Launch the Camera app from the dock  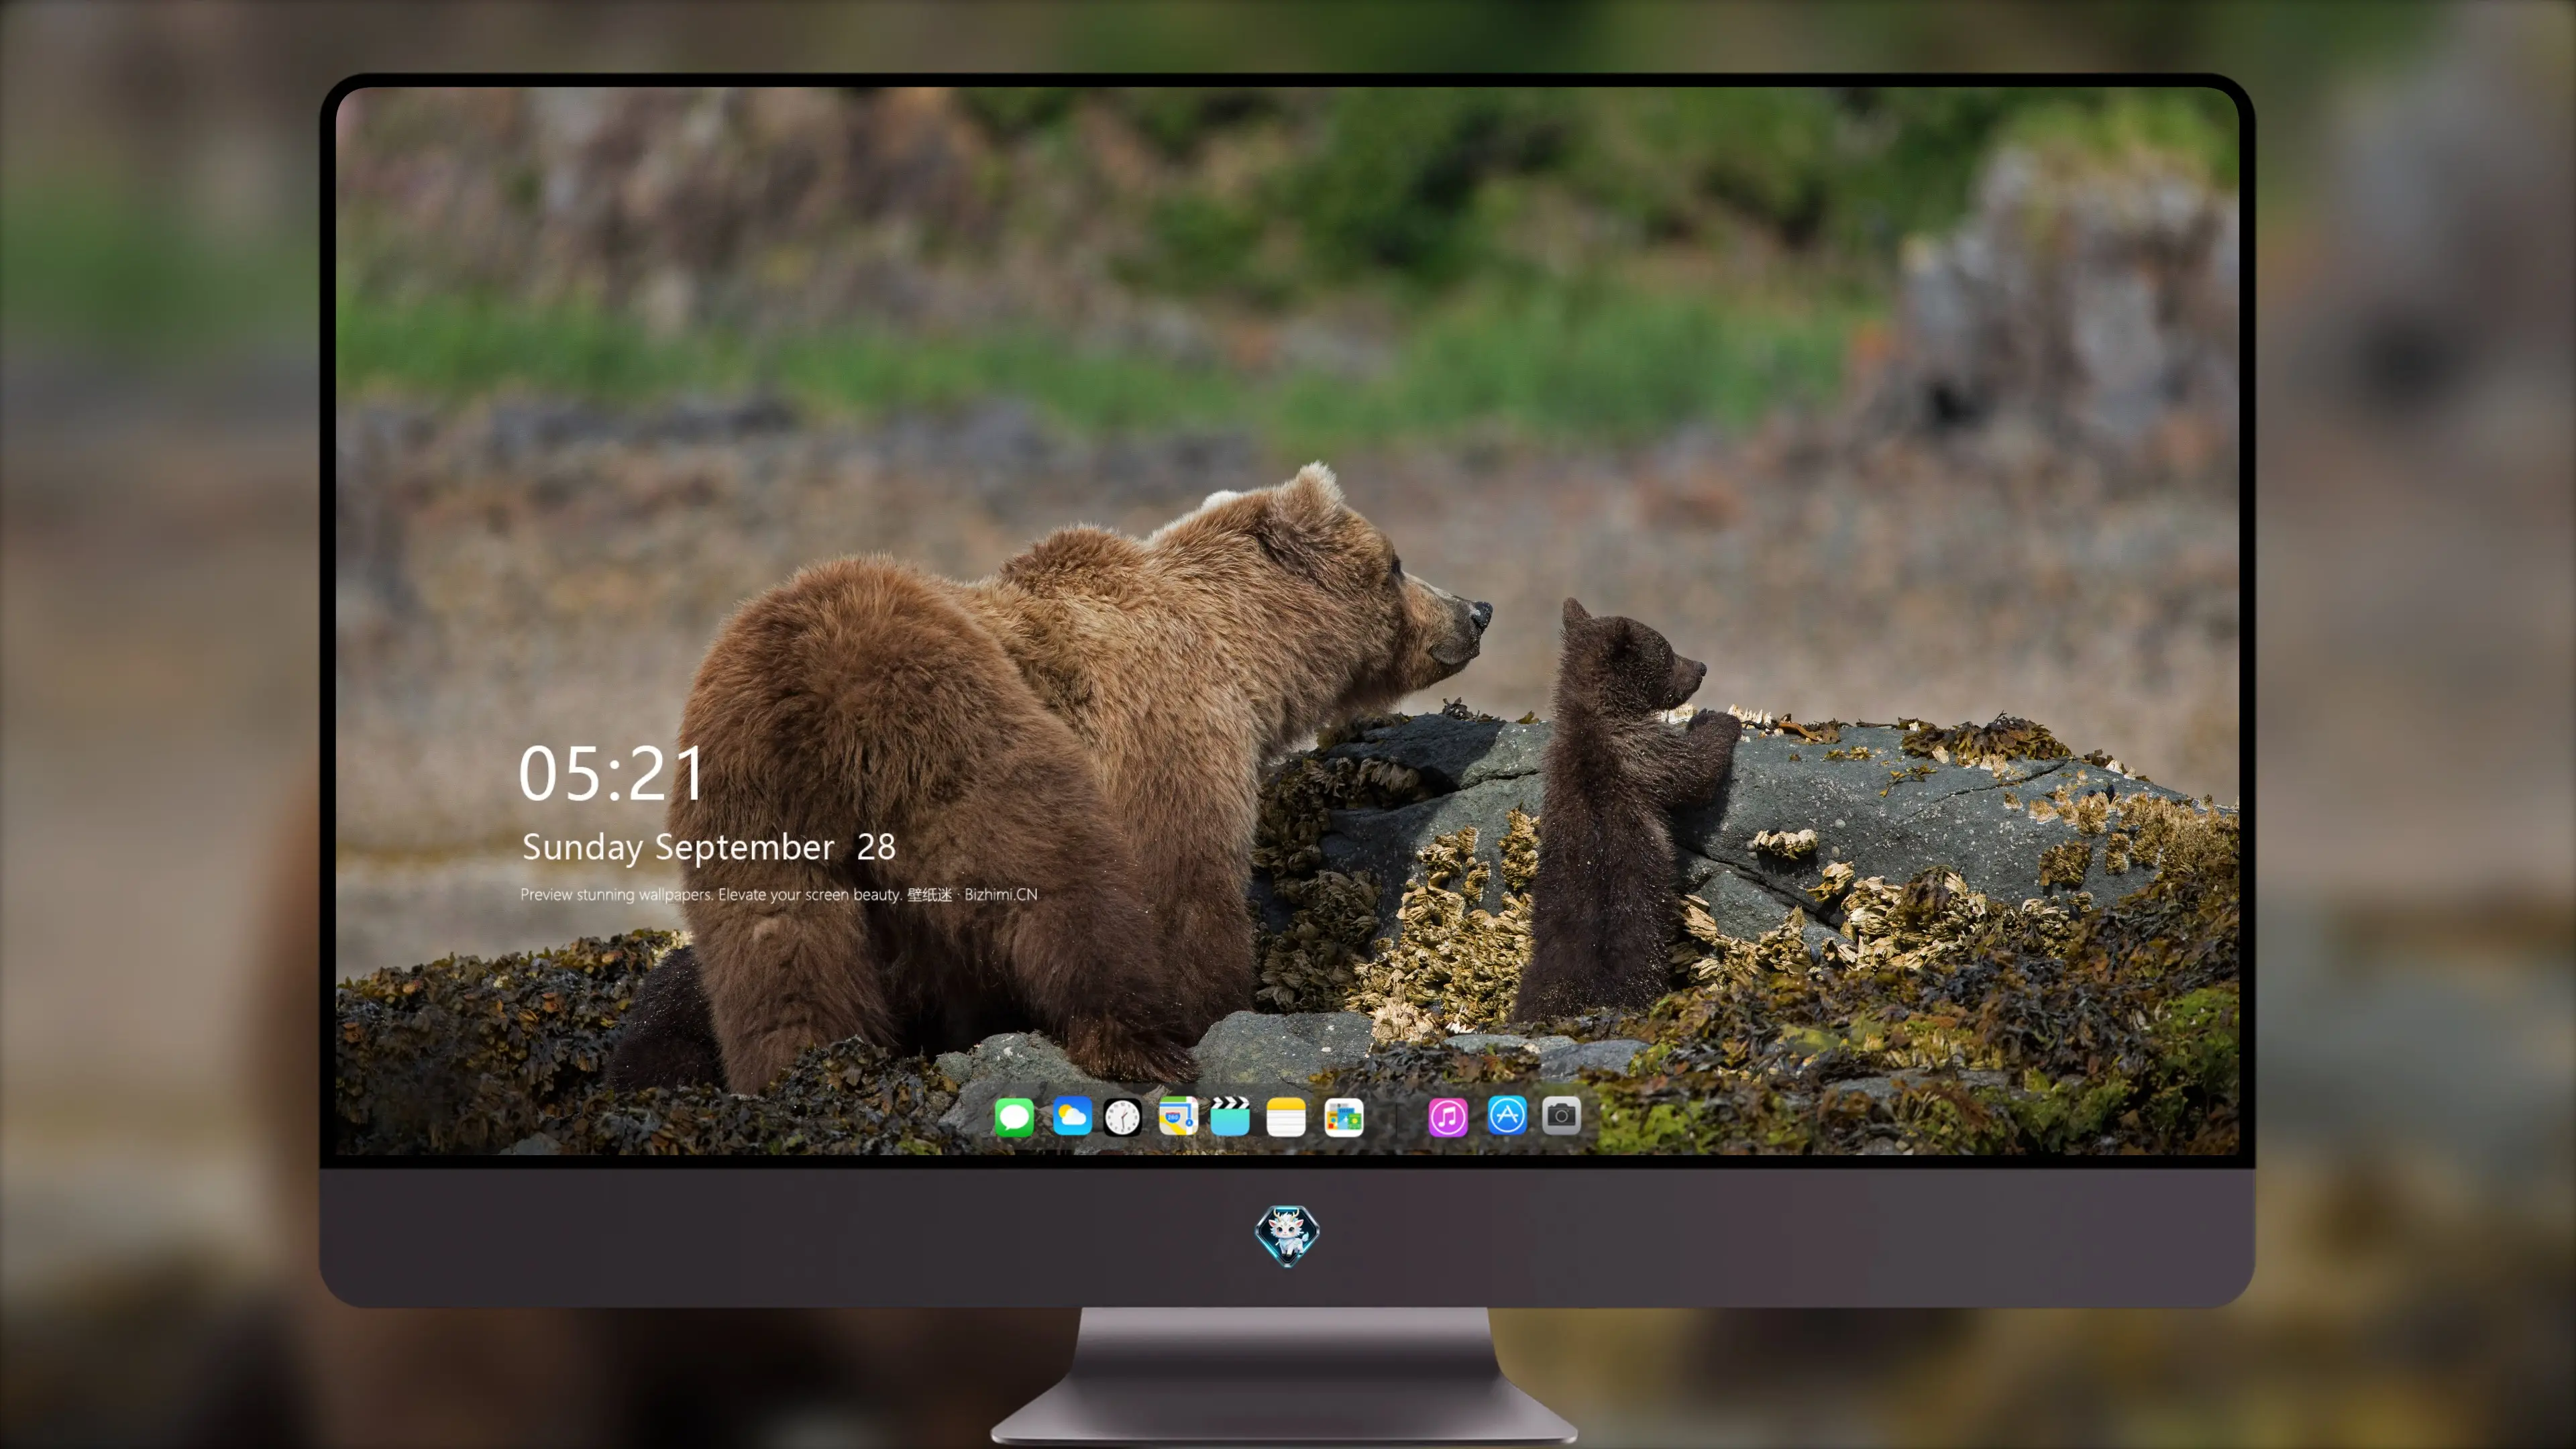coord(1561,1115)
